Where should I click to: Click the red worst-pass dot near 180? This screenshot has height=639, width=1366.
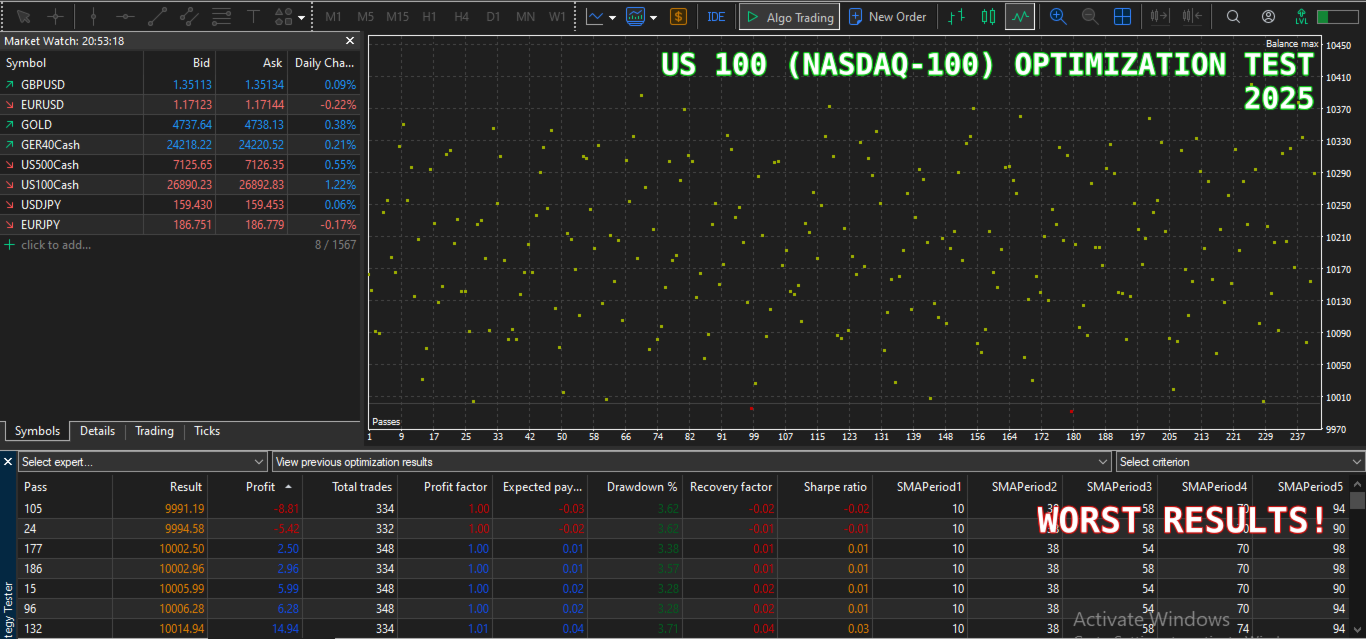(x=1072, y=410)
